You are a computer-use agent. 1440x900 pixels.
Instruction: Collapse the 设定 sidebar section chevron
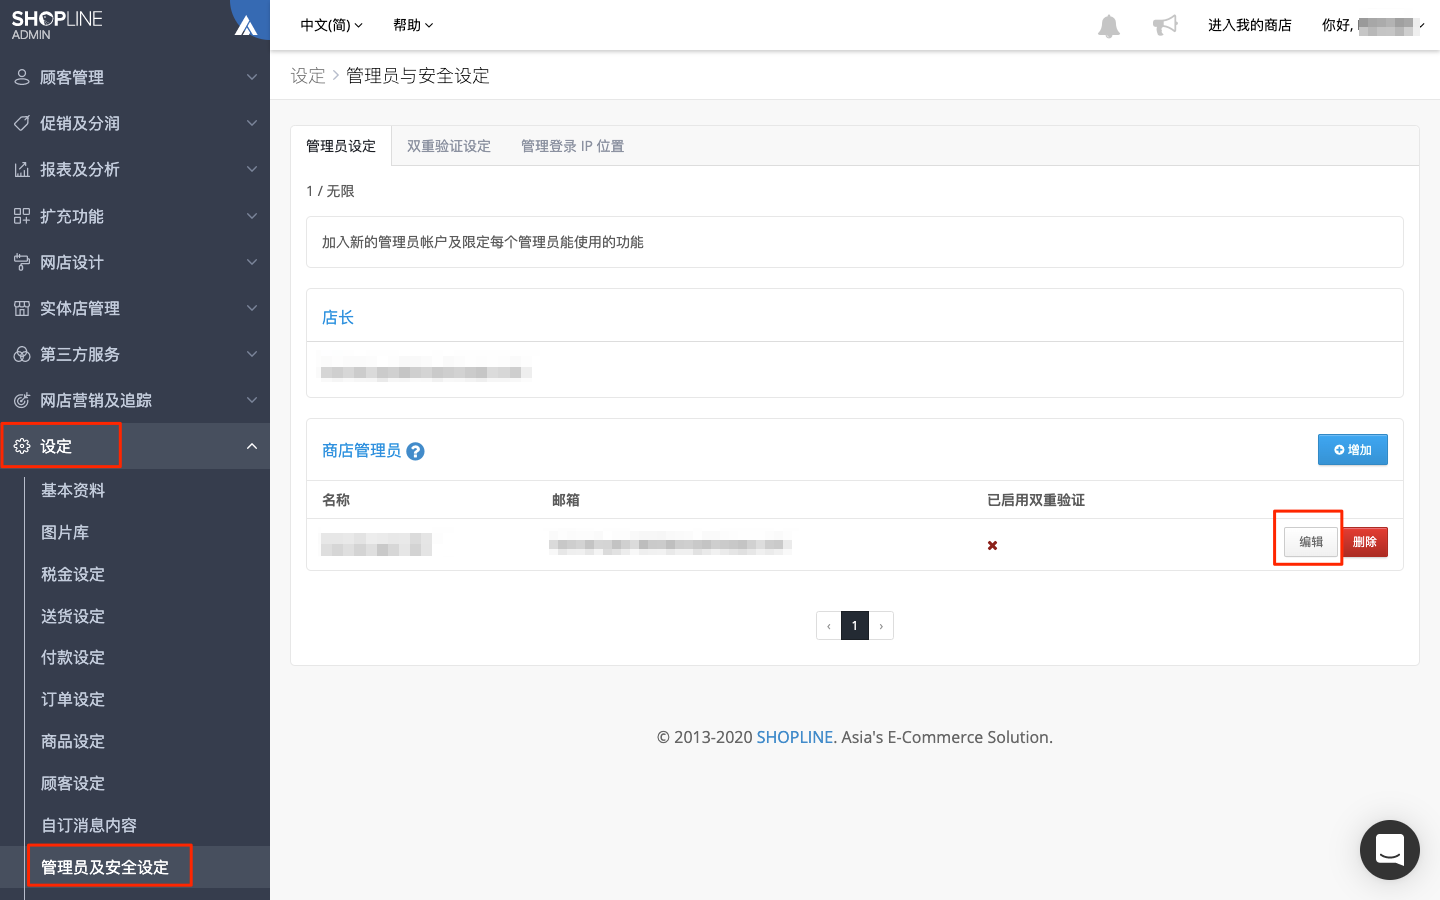click(252, 446)
